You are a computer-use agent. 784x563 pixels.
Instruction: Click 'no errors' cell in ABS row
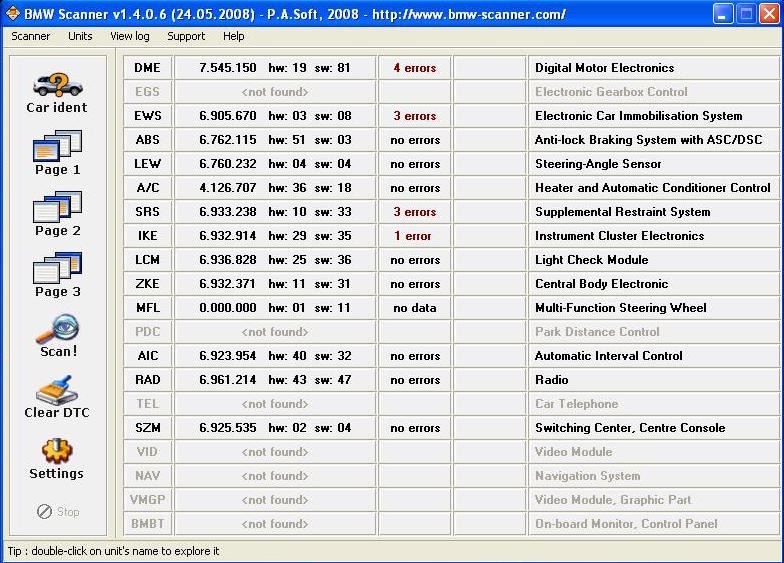414,140
